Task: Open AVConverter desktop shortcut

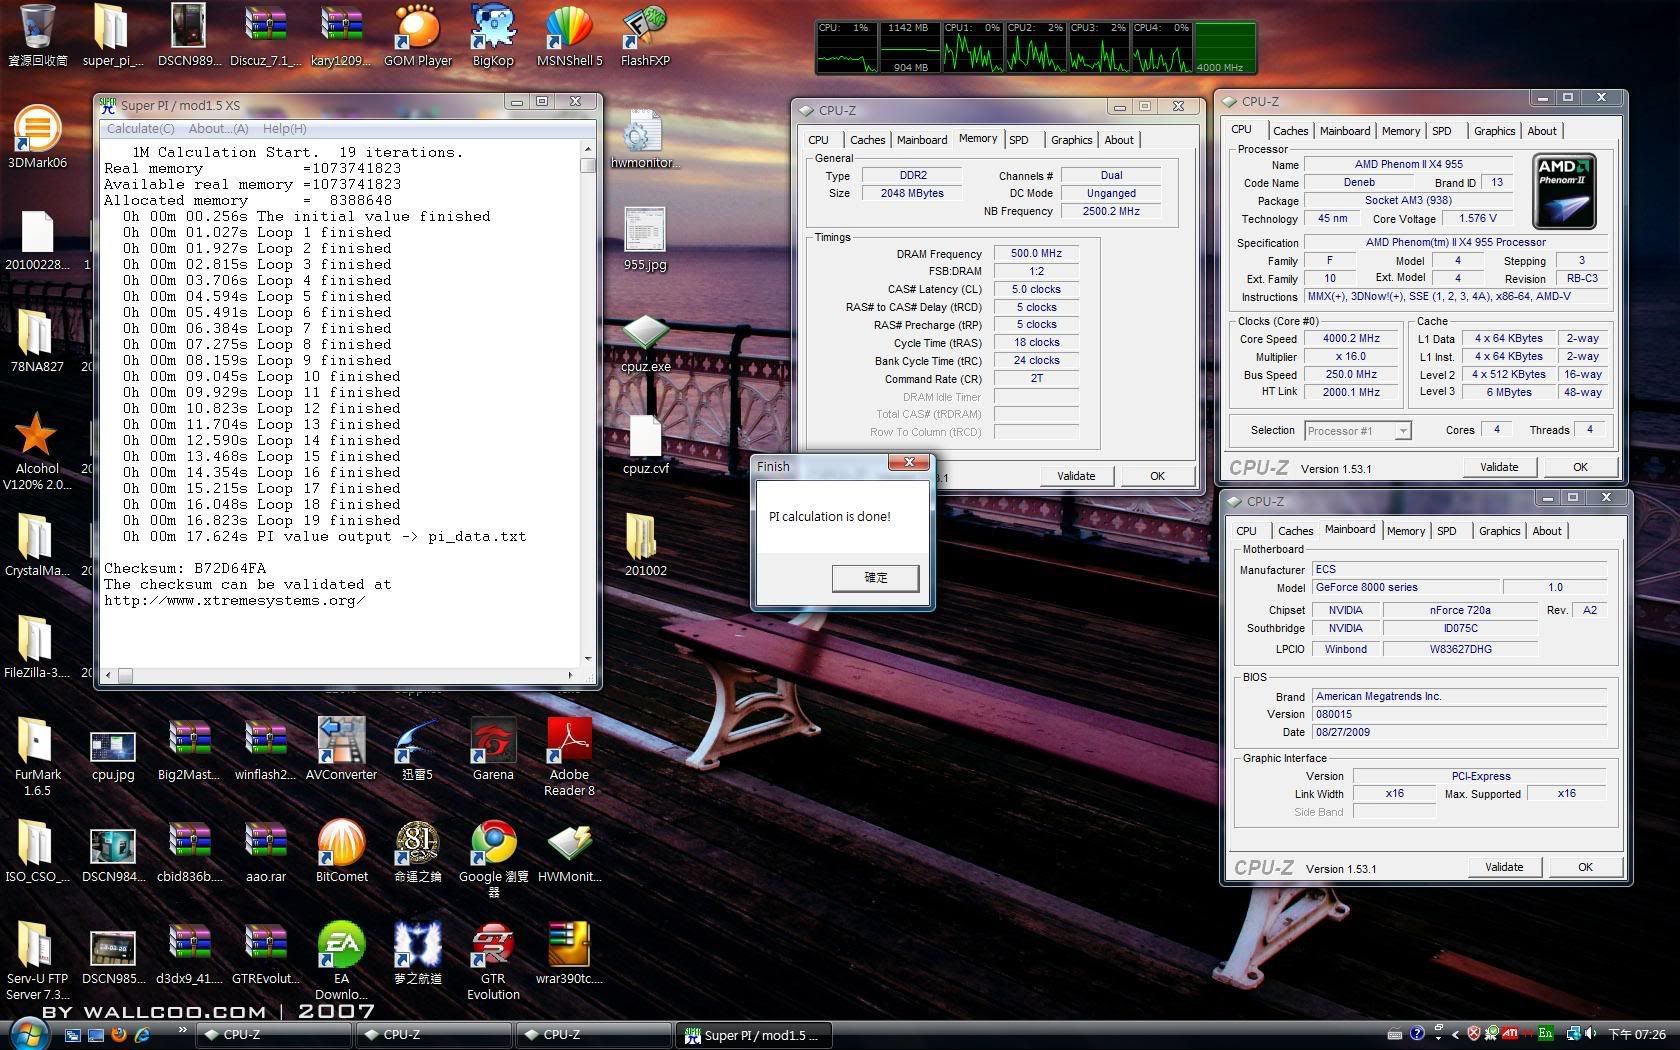Action: coord(341,749)
